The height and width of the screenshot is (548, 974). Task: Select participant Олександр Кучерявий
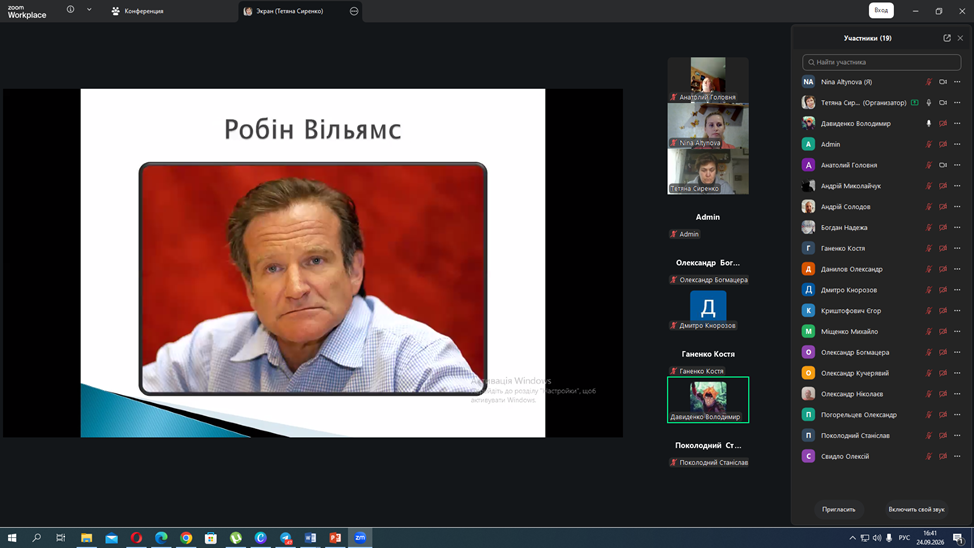(x=881, y=373)
